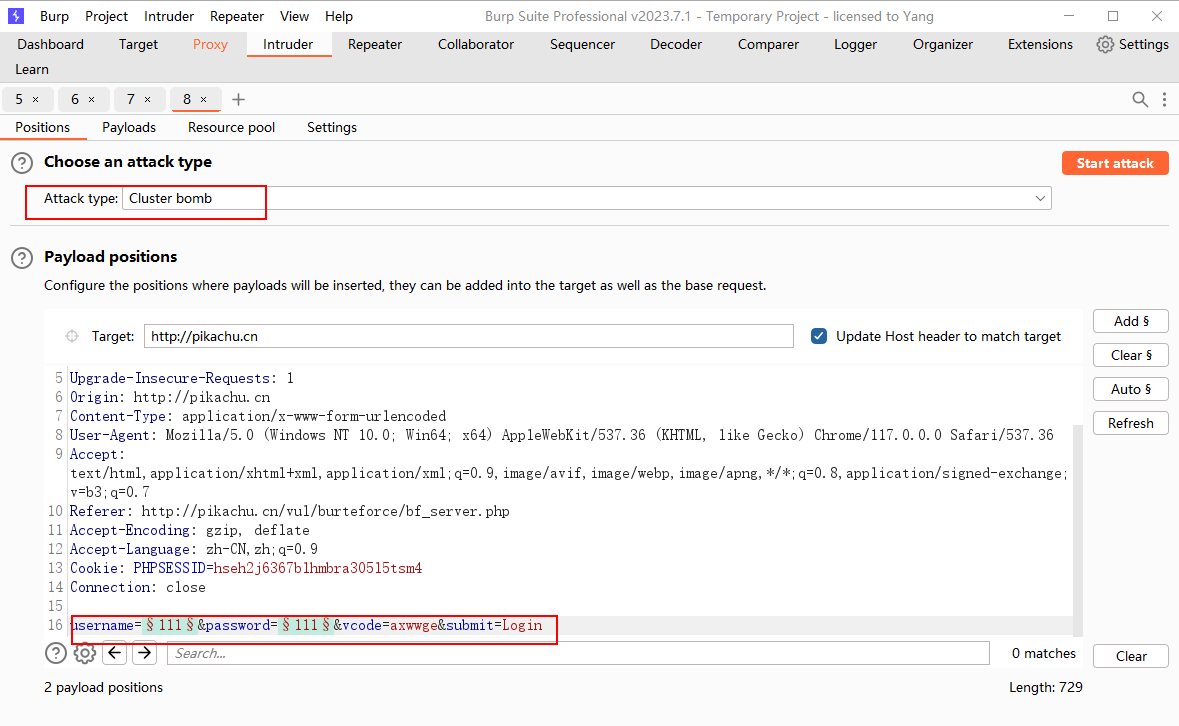Open help for Payload positions section
Viewport: 1179px width, 726px height.
click(x=21, y=258)
